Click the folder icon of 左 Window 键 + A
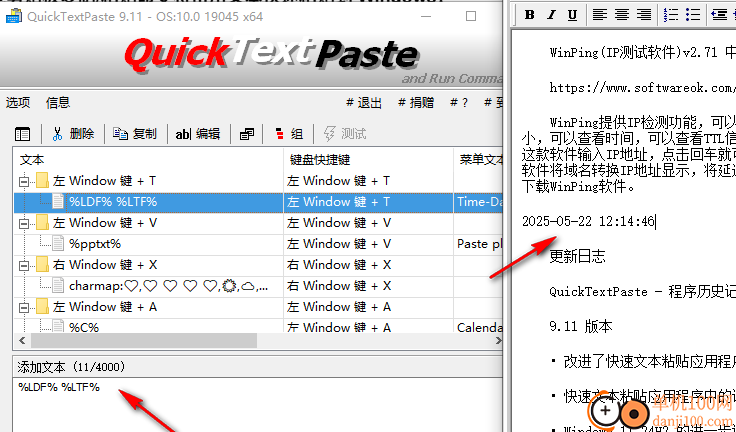736x432 pixels. [43, 307]
